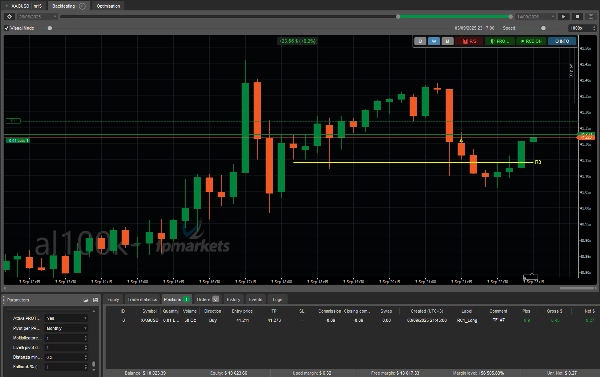Sort by the Label column header
This screenshot has height=377, width=600.
467,311
